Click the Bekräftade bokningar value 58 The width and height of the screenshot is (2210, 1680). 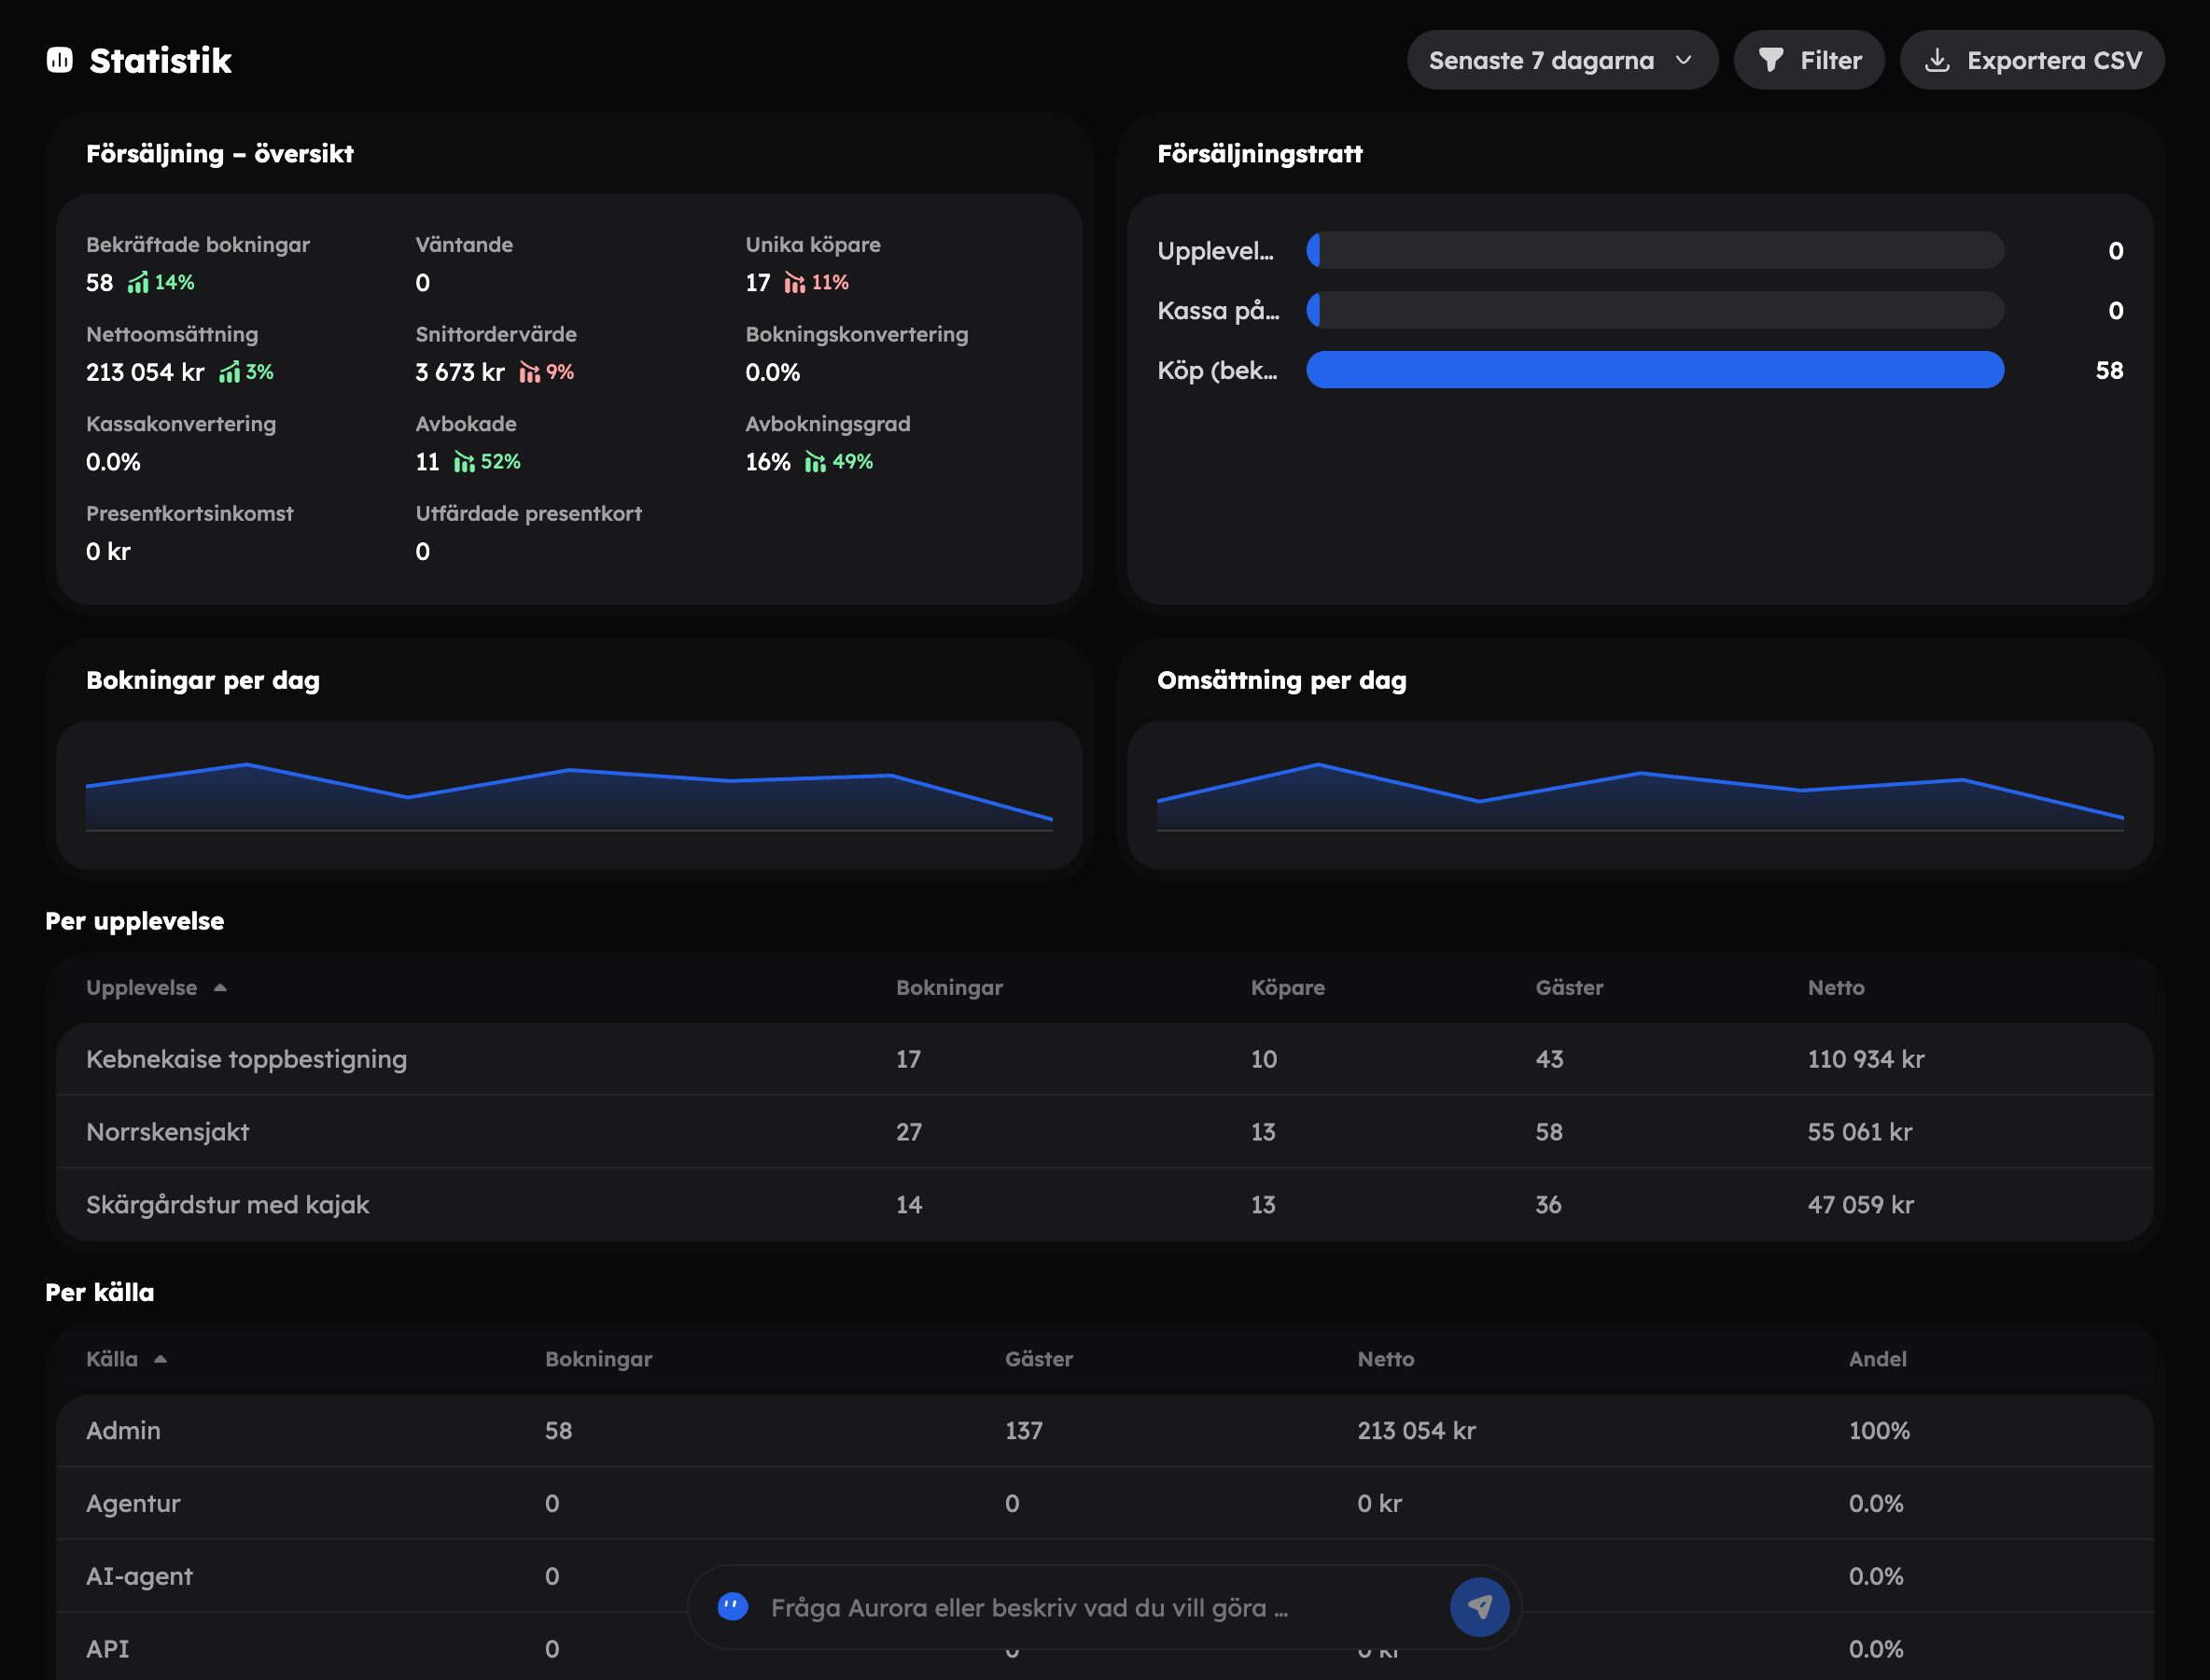click(99, 283)
